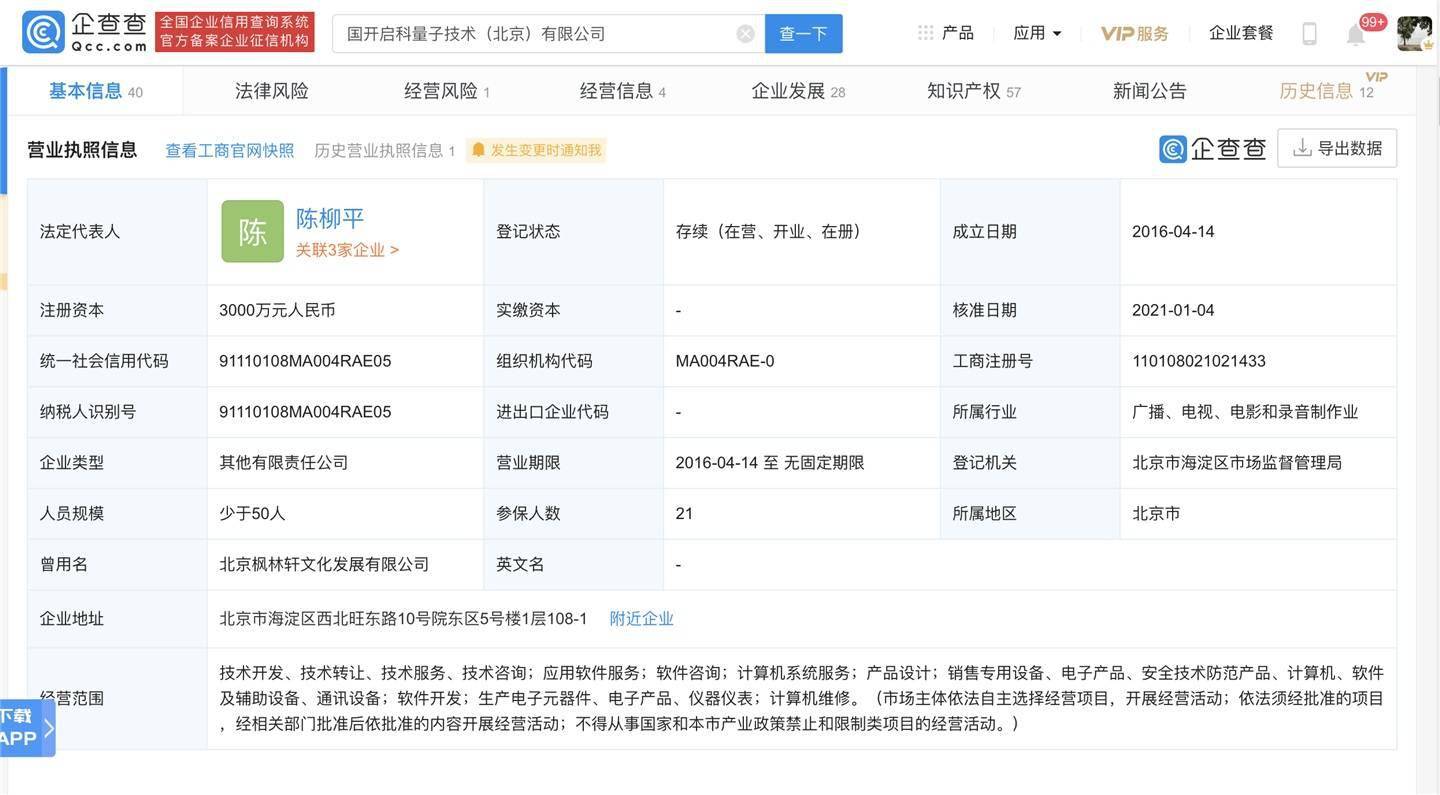1440x795 pixels.
Task: Select registered capital 3000万元人民币
Action: (277, 310)
